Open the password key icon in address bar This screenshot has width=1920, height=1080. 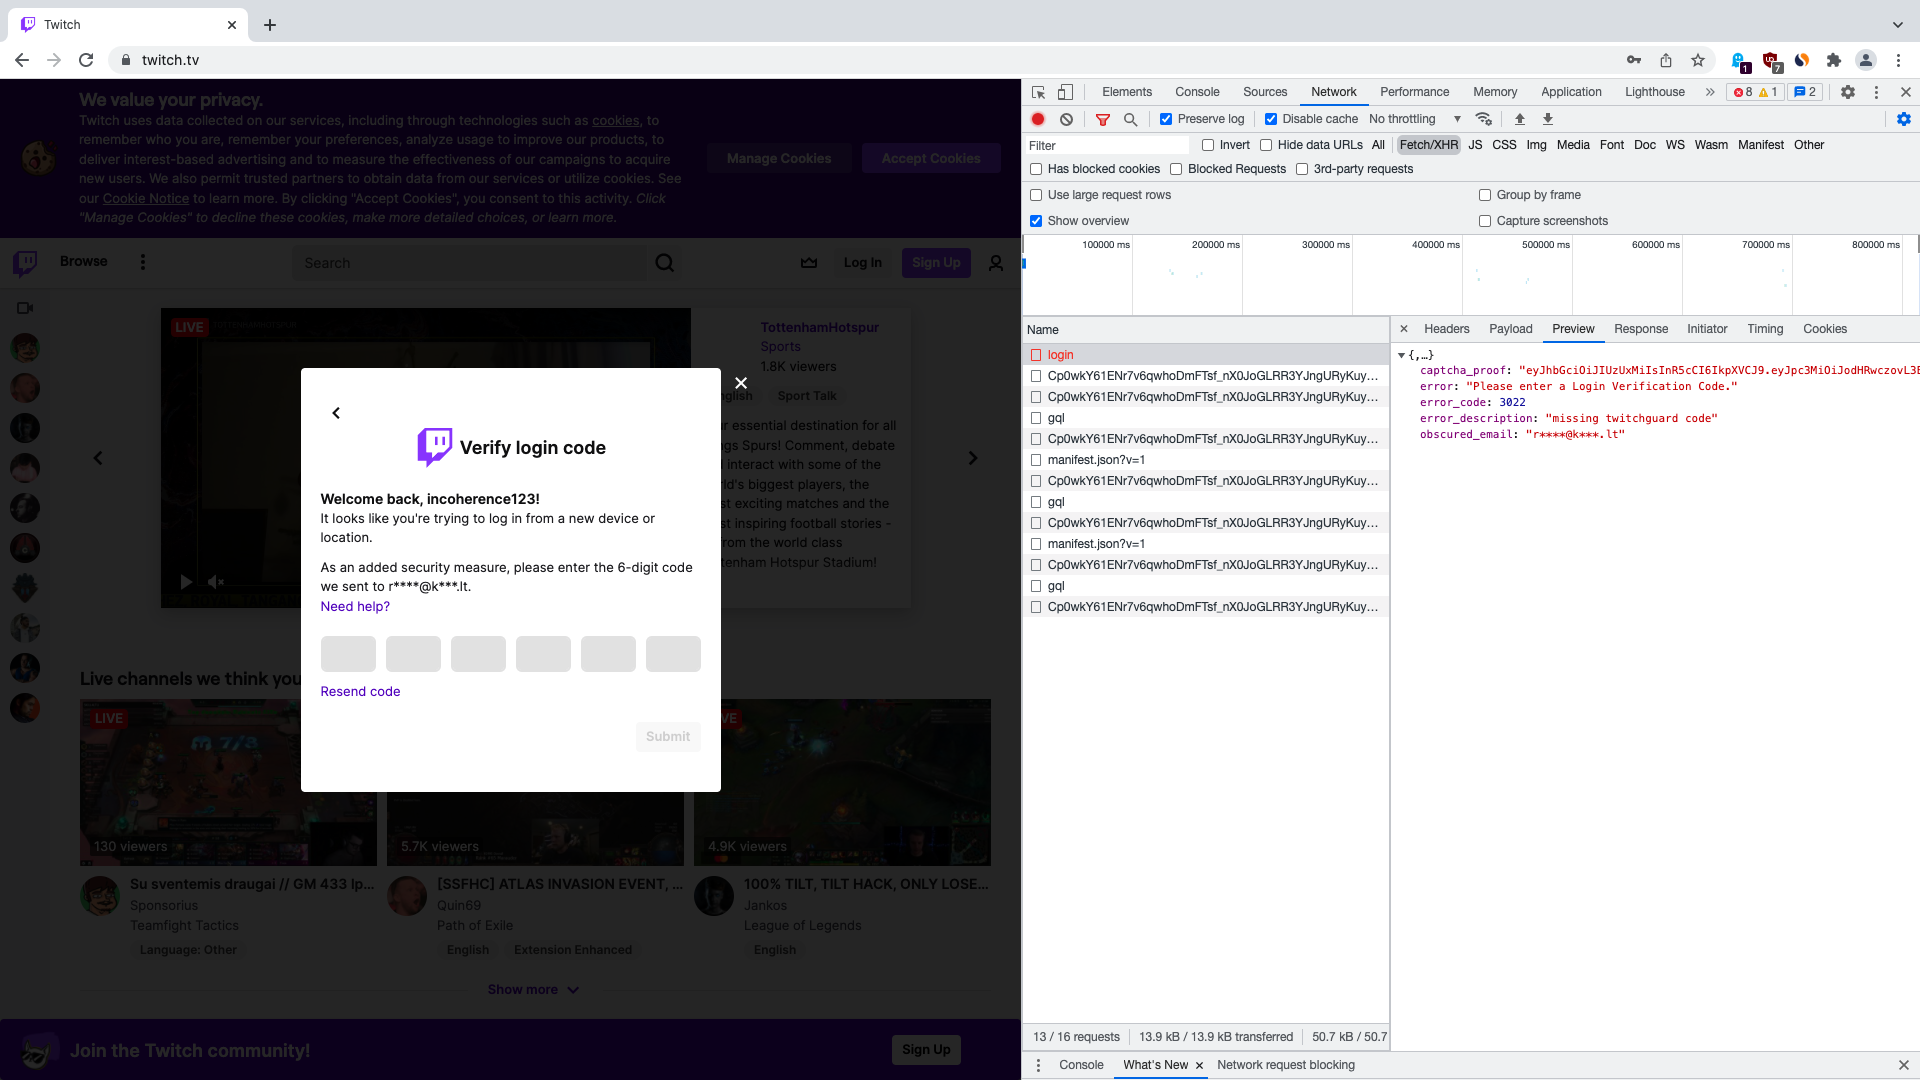coord(1634,60)
